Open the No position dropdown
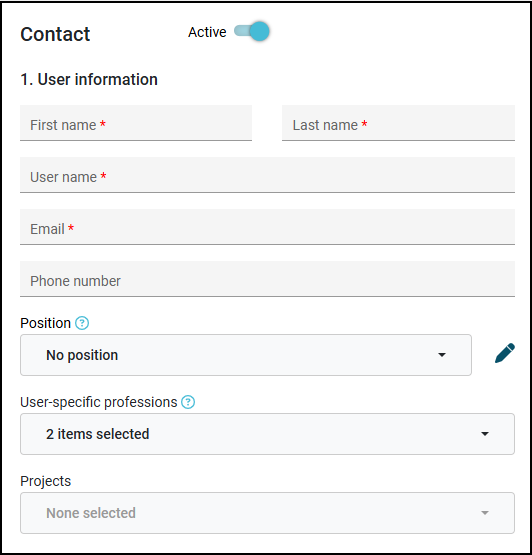The height and width of the screenshot is (555, 532). (246, 355)
